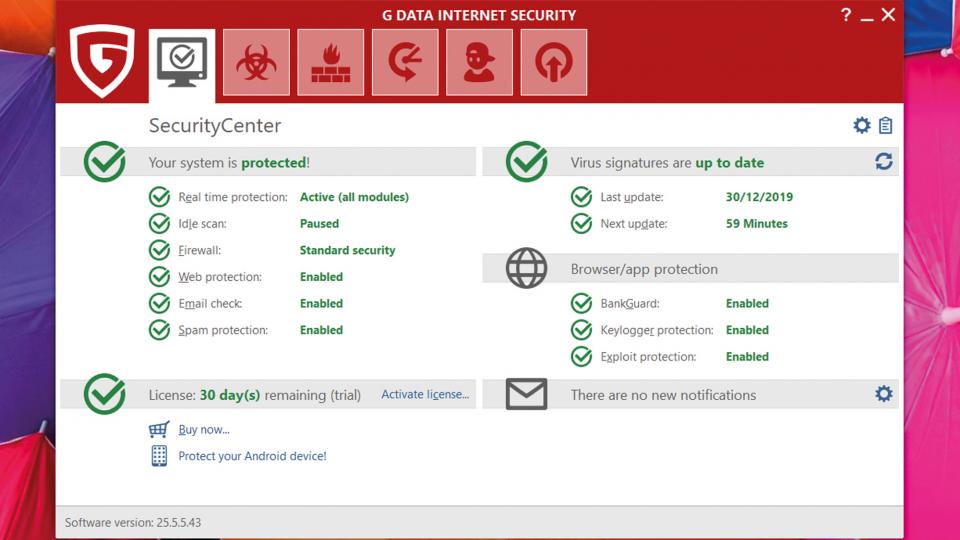The height and width of the screenshot is (540, 960).
Task: Open notification settings gear
Action: [883, 394]
